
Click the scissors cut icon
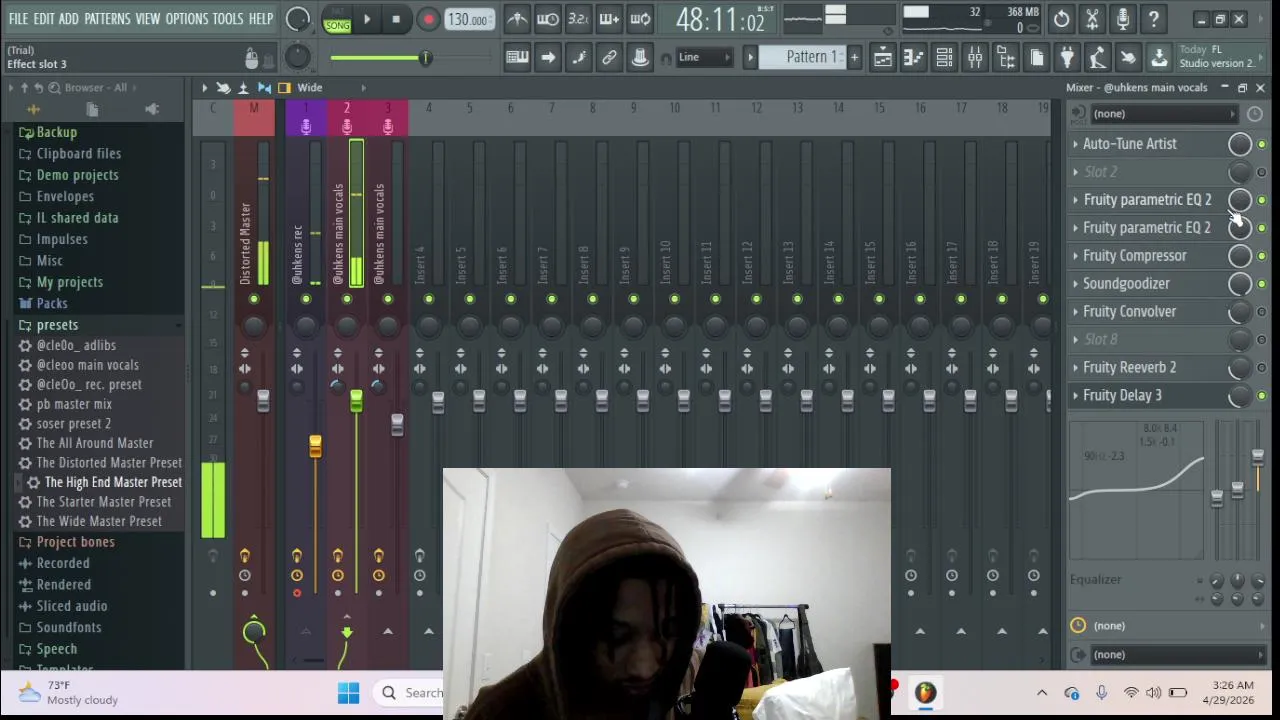coord(1093,19)
